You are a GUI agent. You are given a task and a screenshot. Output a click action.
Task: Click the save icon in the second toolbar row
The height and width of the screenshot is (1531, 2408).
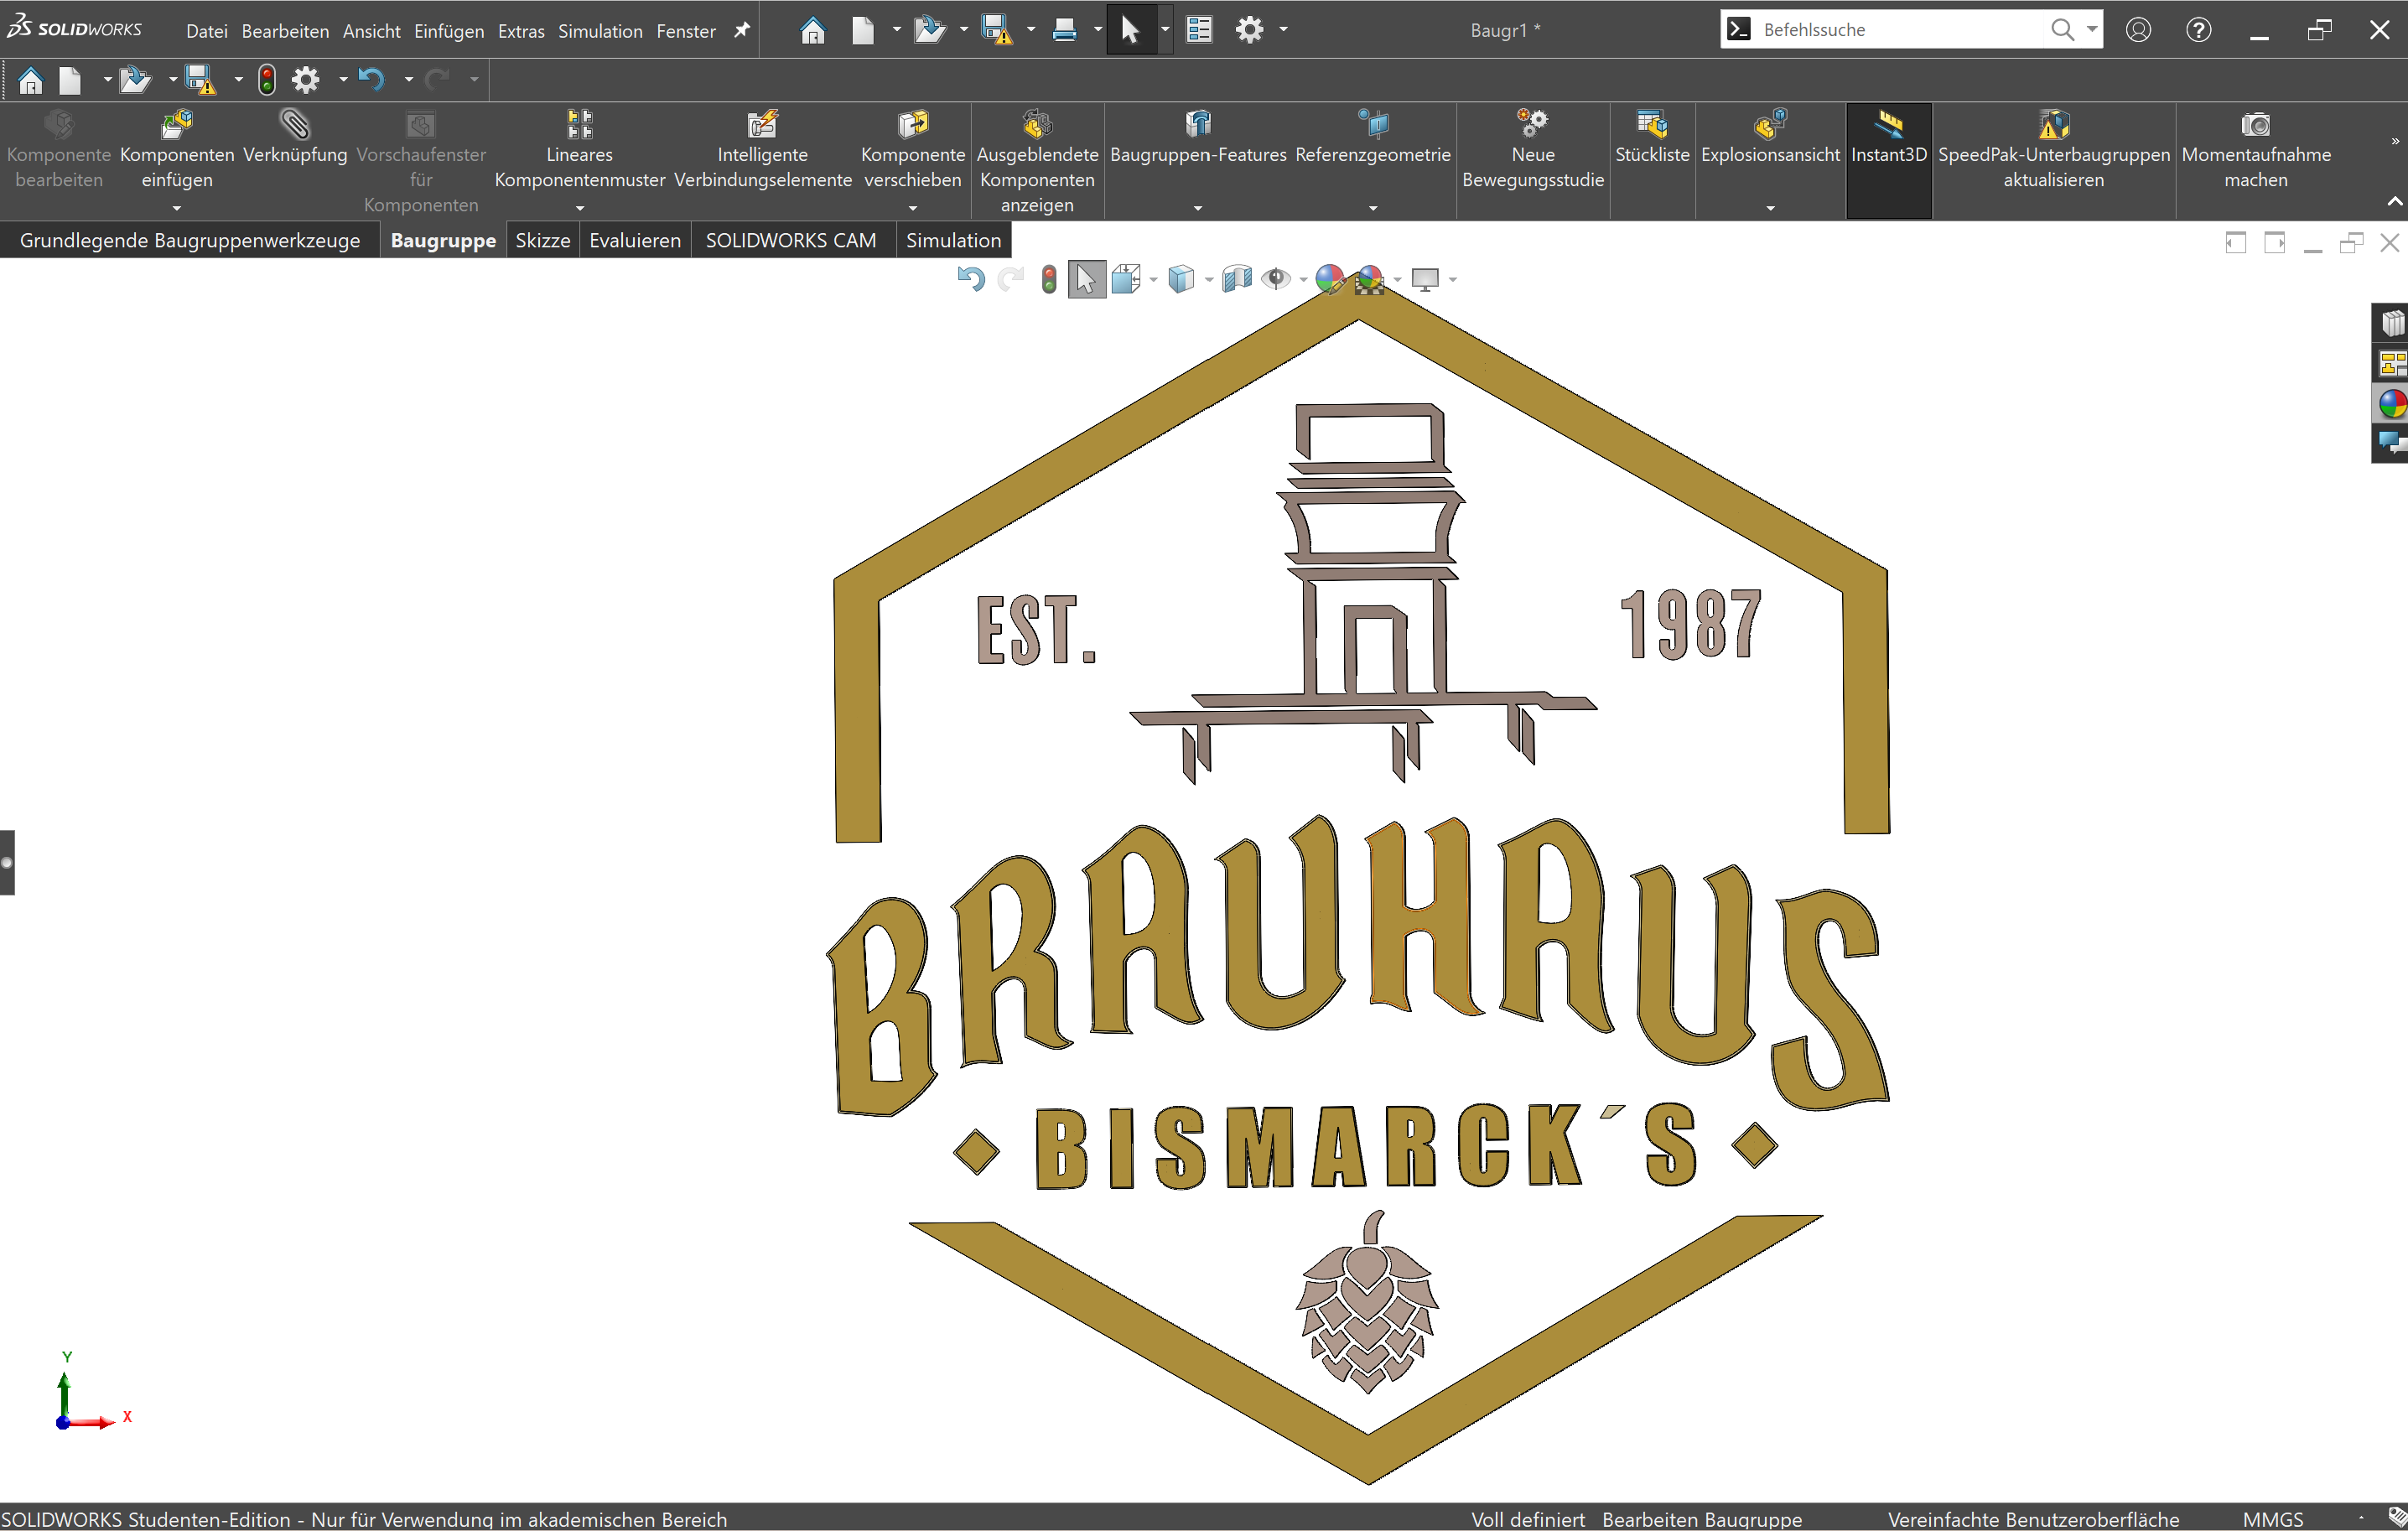[200, 79]
